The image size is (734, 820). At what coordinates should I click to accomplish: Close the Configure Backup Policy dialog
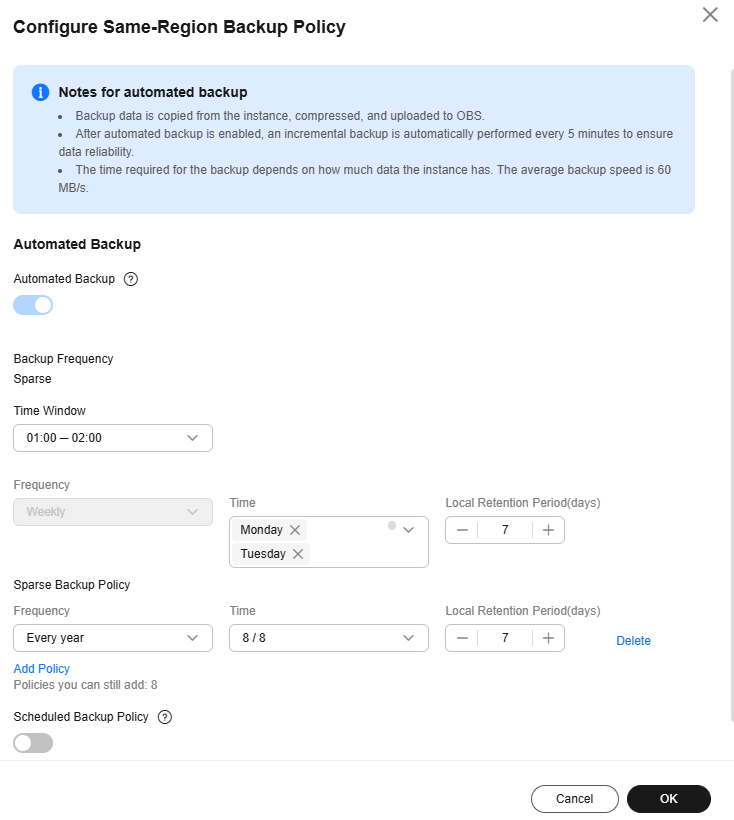coord(710,15)
